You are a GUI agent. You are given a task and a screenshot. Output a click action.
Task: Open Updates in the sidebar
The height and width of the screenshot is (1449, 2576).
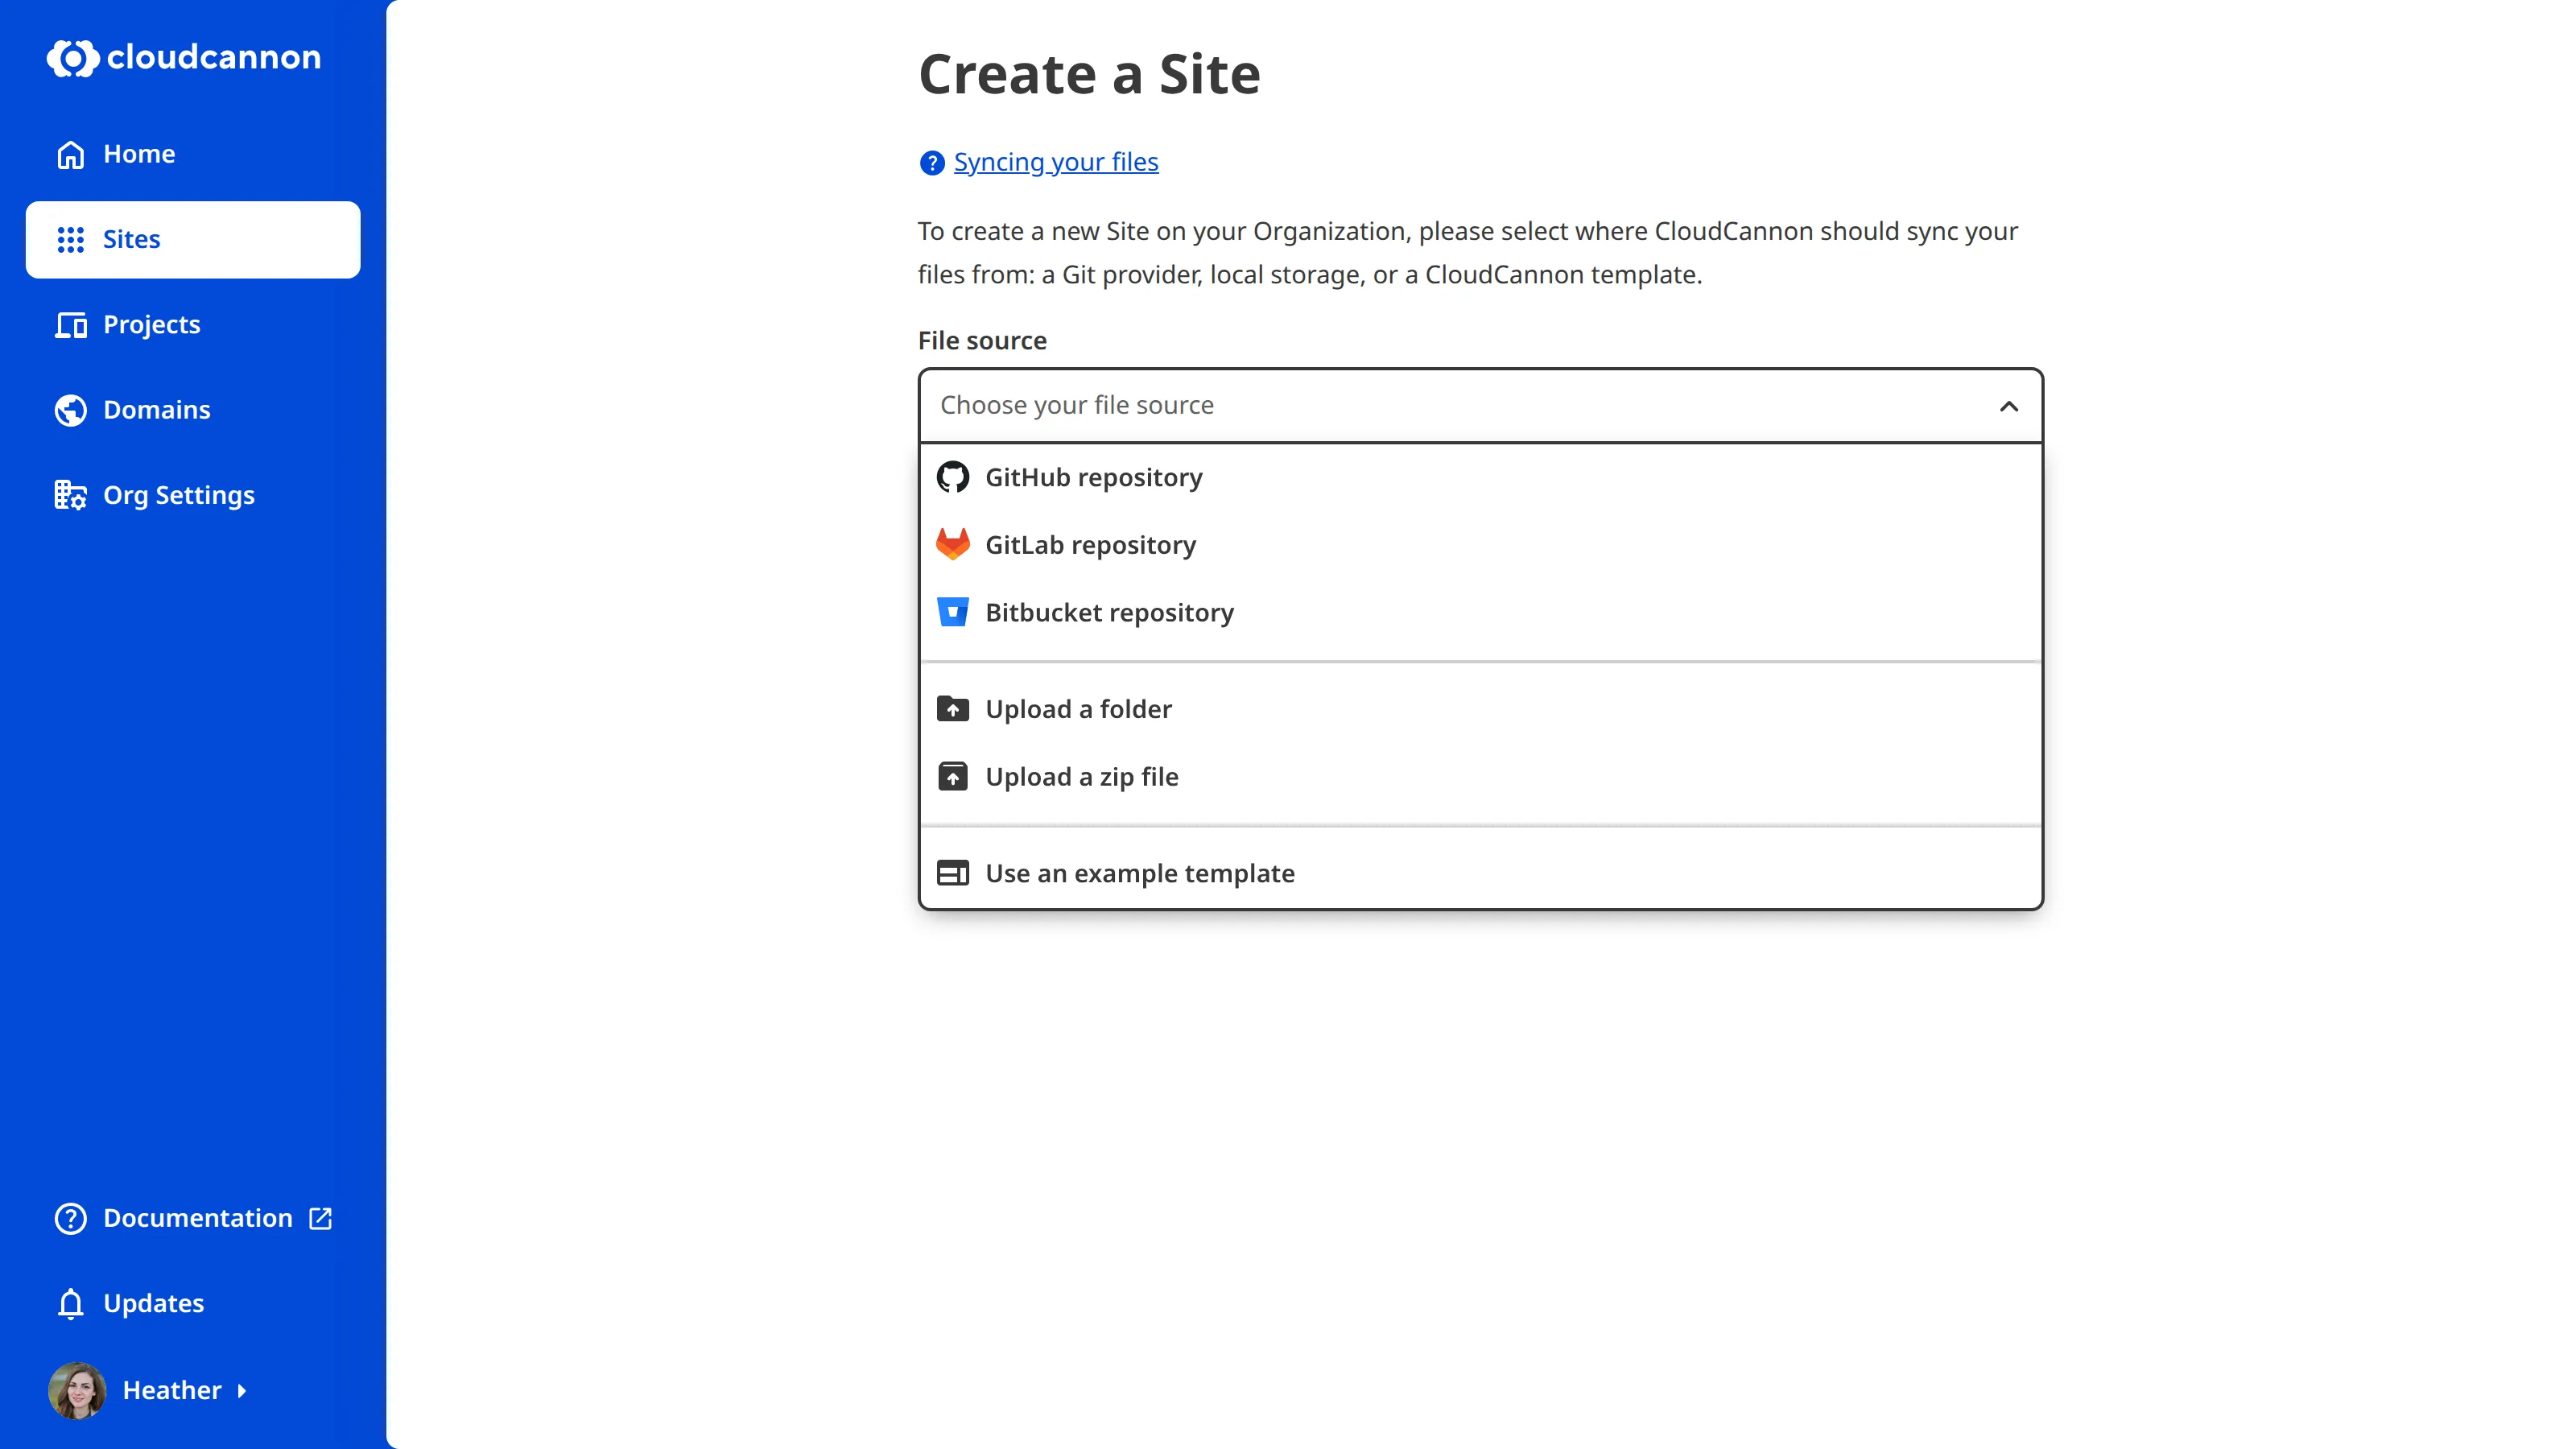(x=192, y=1304)
